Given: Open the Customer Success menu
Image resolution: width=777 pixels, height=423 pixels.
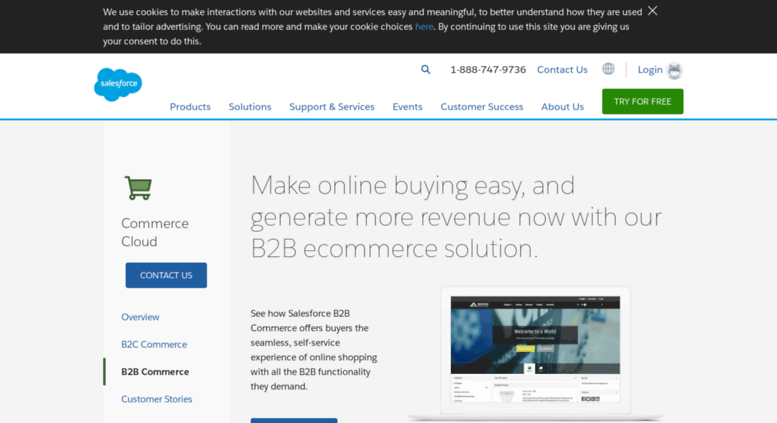Looking at the screenshot, I should tap(482, 106).
